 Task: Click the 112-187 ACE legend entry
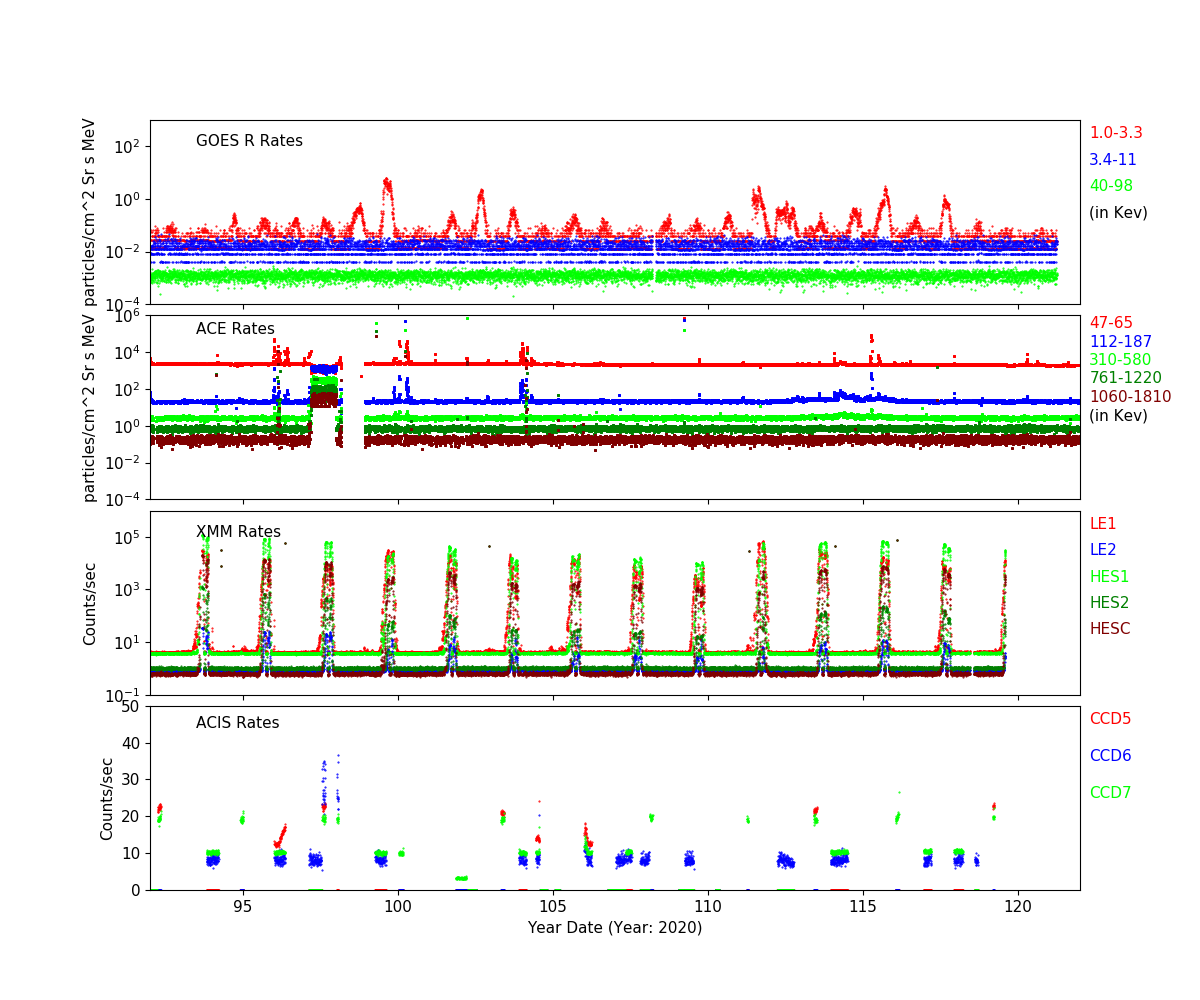click(1120, 342)
